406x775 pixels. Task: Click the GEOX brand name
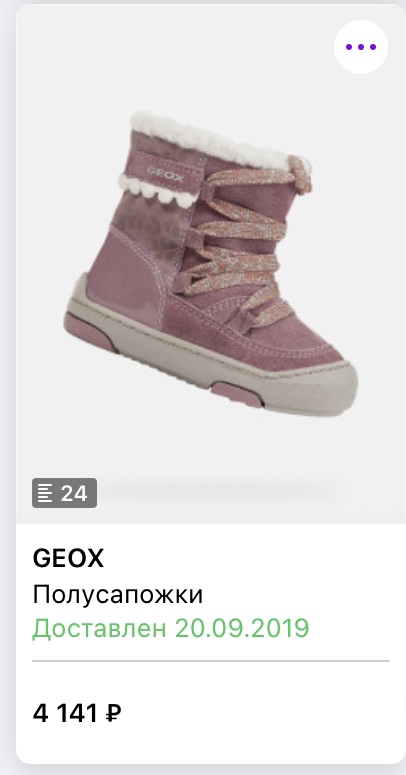click(x=68, y=559)
